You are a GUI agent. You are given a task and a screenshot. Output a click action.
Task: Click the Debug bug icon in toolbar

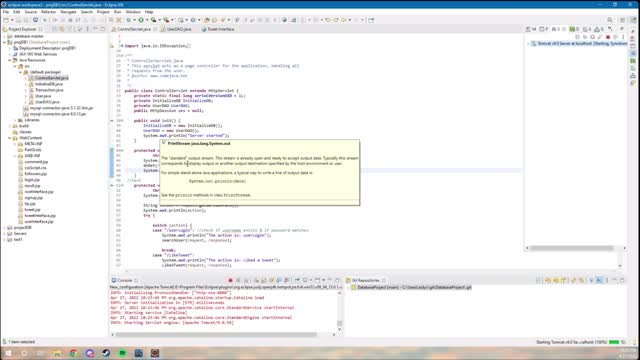[129, 20]
